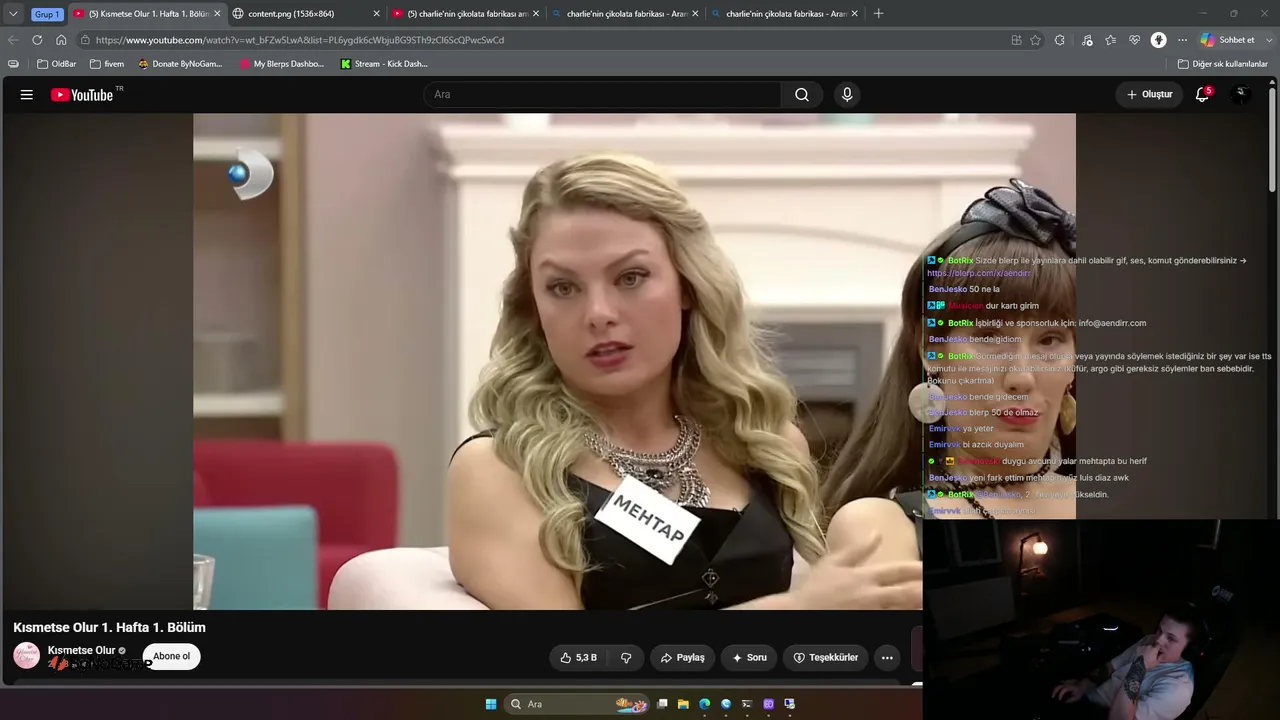The height and width of the screenshot is (720, 1280).
Task: Subscribe with Abone ol button
Action: (171, 656)
